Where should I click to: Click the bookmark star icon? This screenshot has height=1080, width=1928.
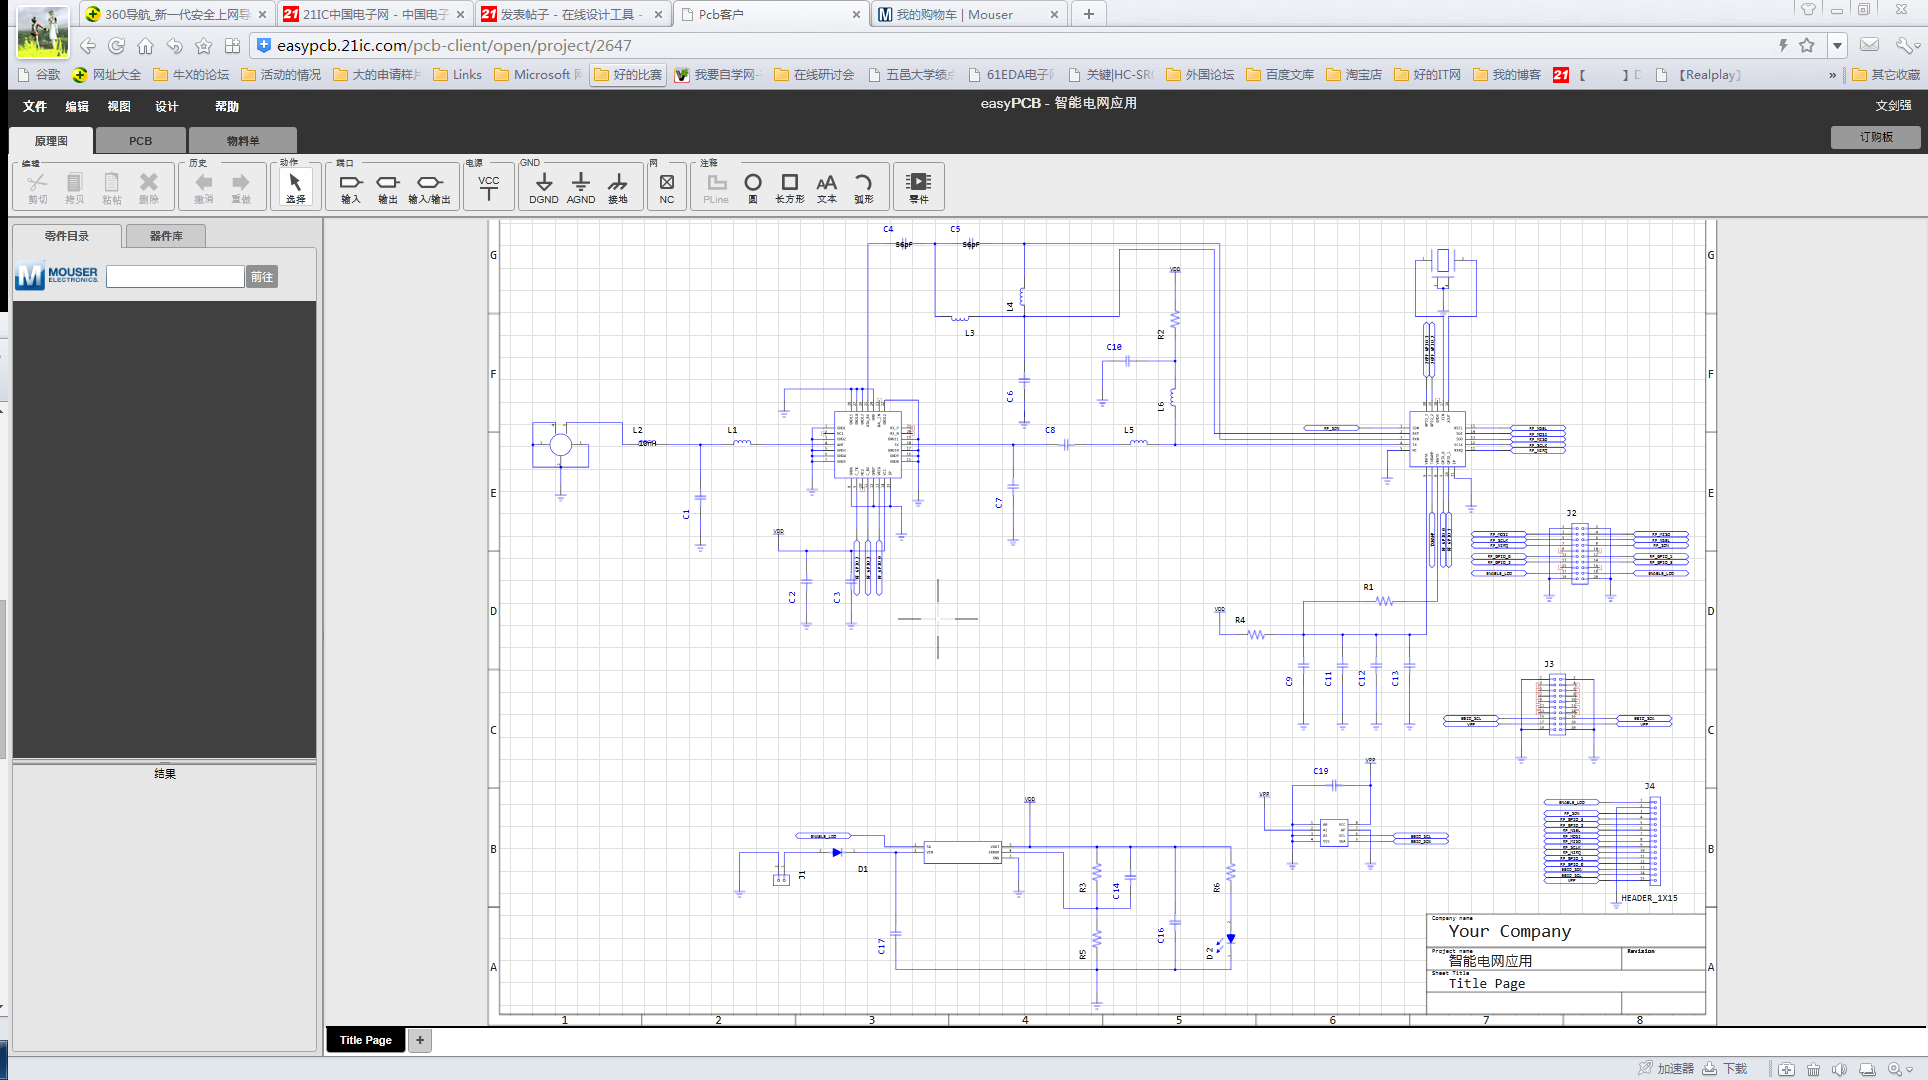(204, 46)
